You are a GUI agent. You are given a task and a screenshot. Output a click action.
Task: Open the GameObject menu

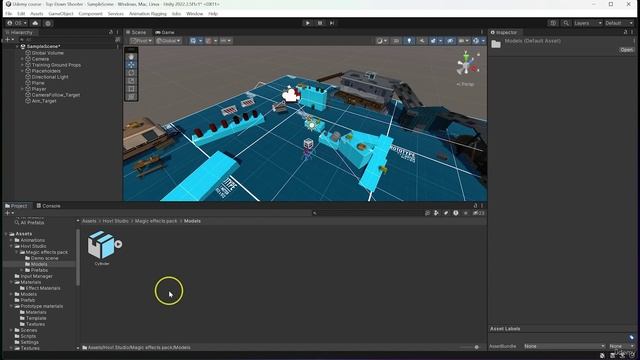[x=61, y=13]
